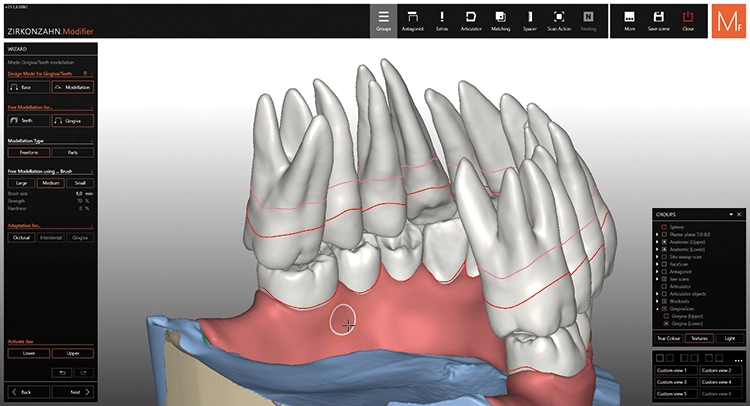Click the Strength percentage value
Viewport: 750px width, 406px height.
point(79,201)
